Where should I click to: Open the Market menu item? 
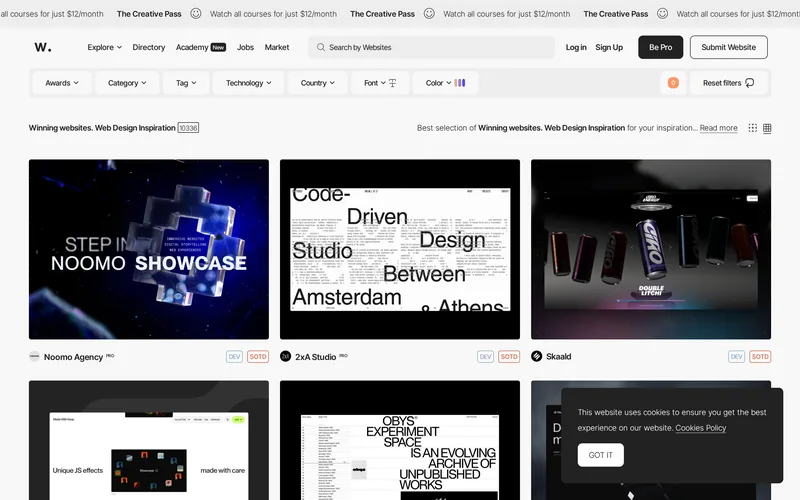point(277,47)
